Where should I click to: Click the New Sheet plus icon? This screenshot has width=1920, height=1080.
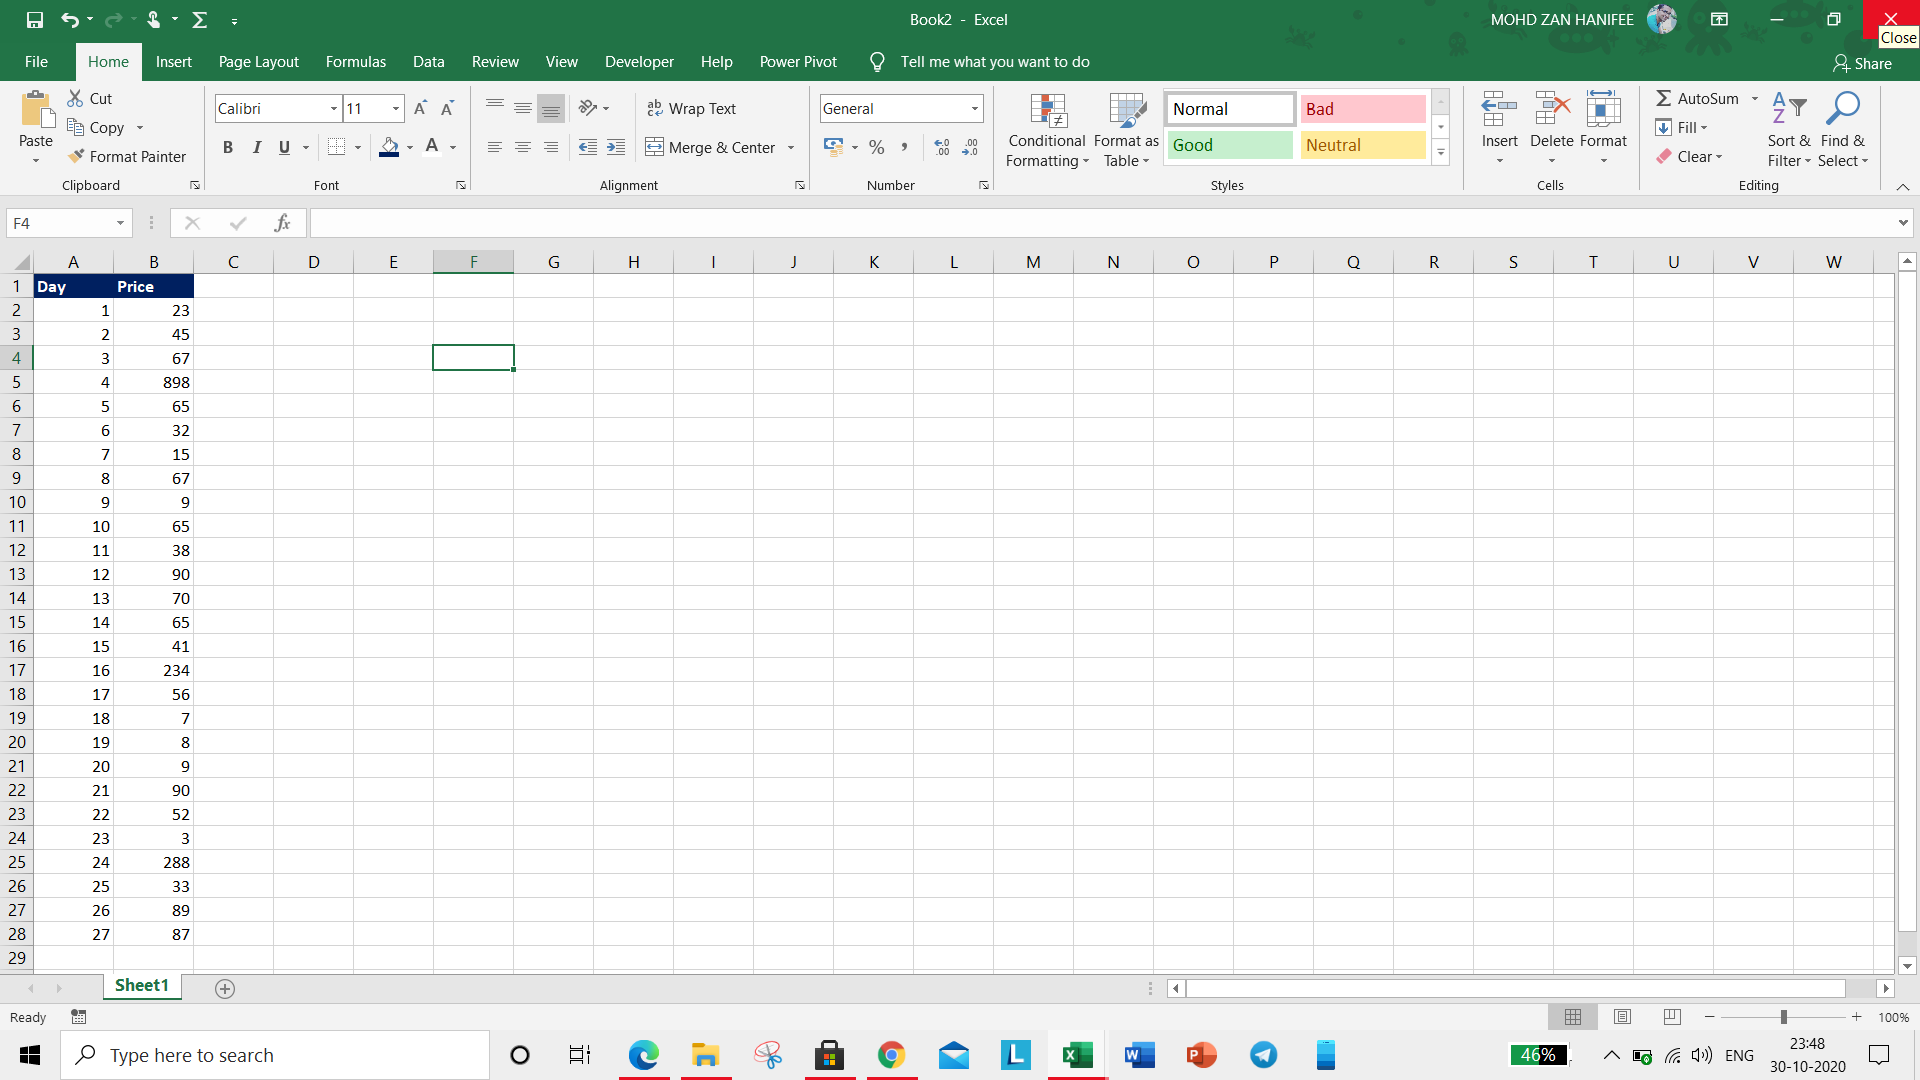pos(225,988)
